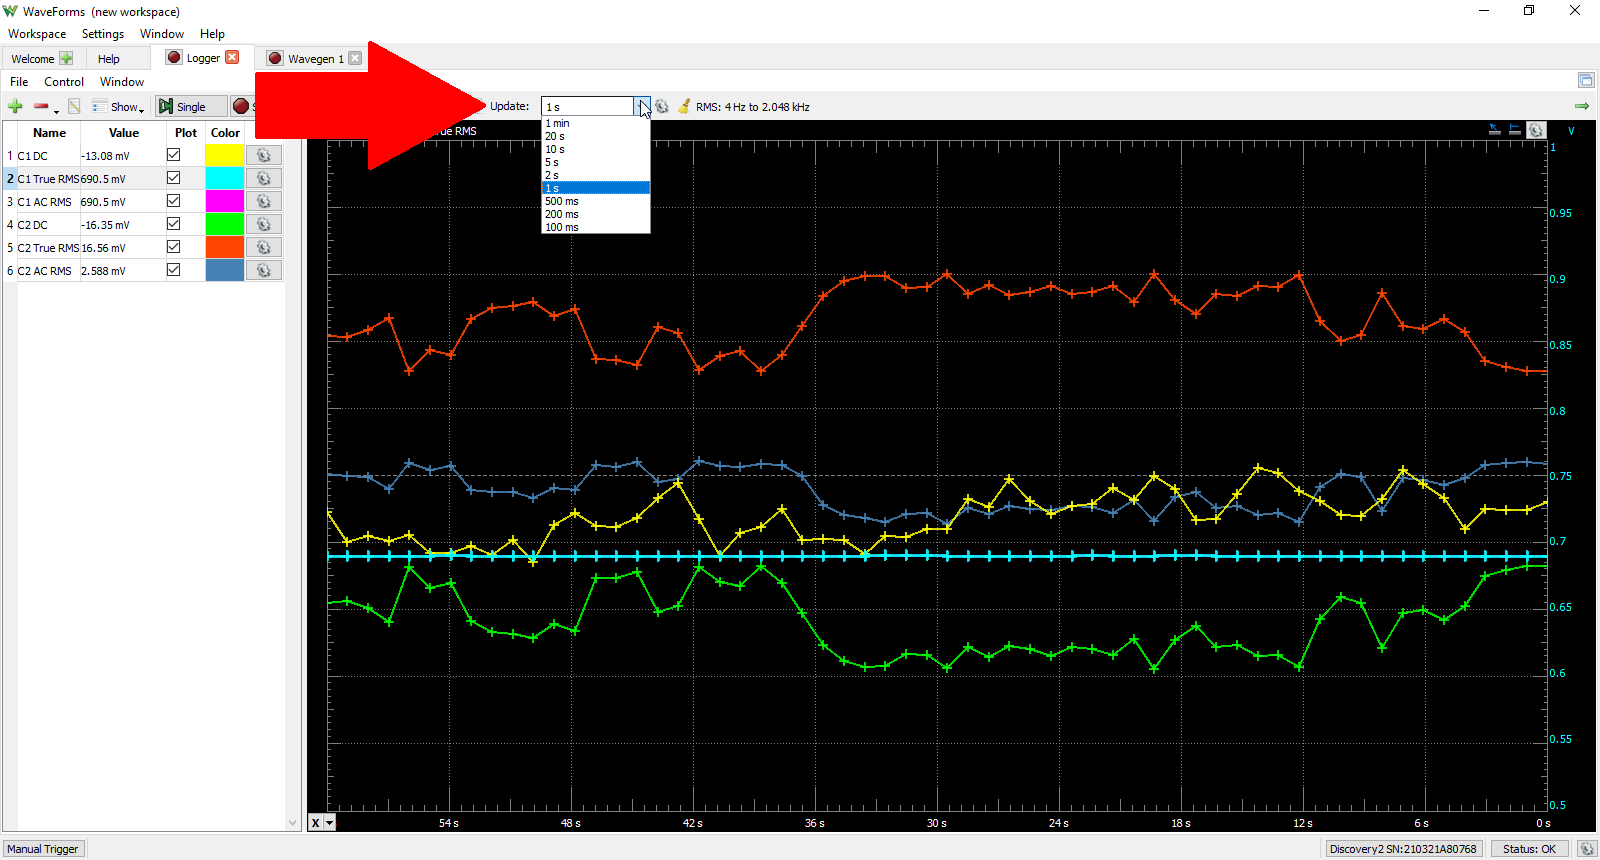Open the Settings menu
1600x860 pixels.
click(103, 33)
